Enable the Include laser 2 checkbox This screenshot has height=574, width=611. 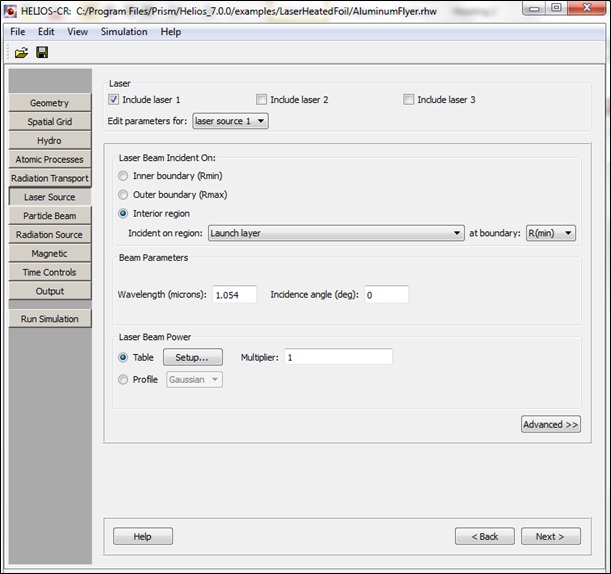[x=262, y=100]
